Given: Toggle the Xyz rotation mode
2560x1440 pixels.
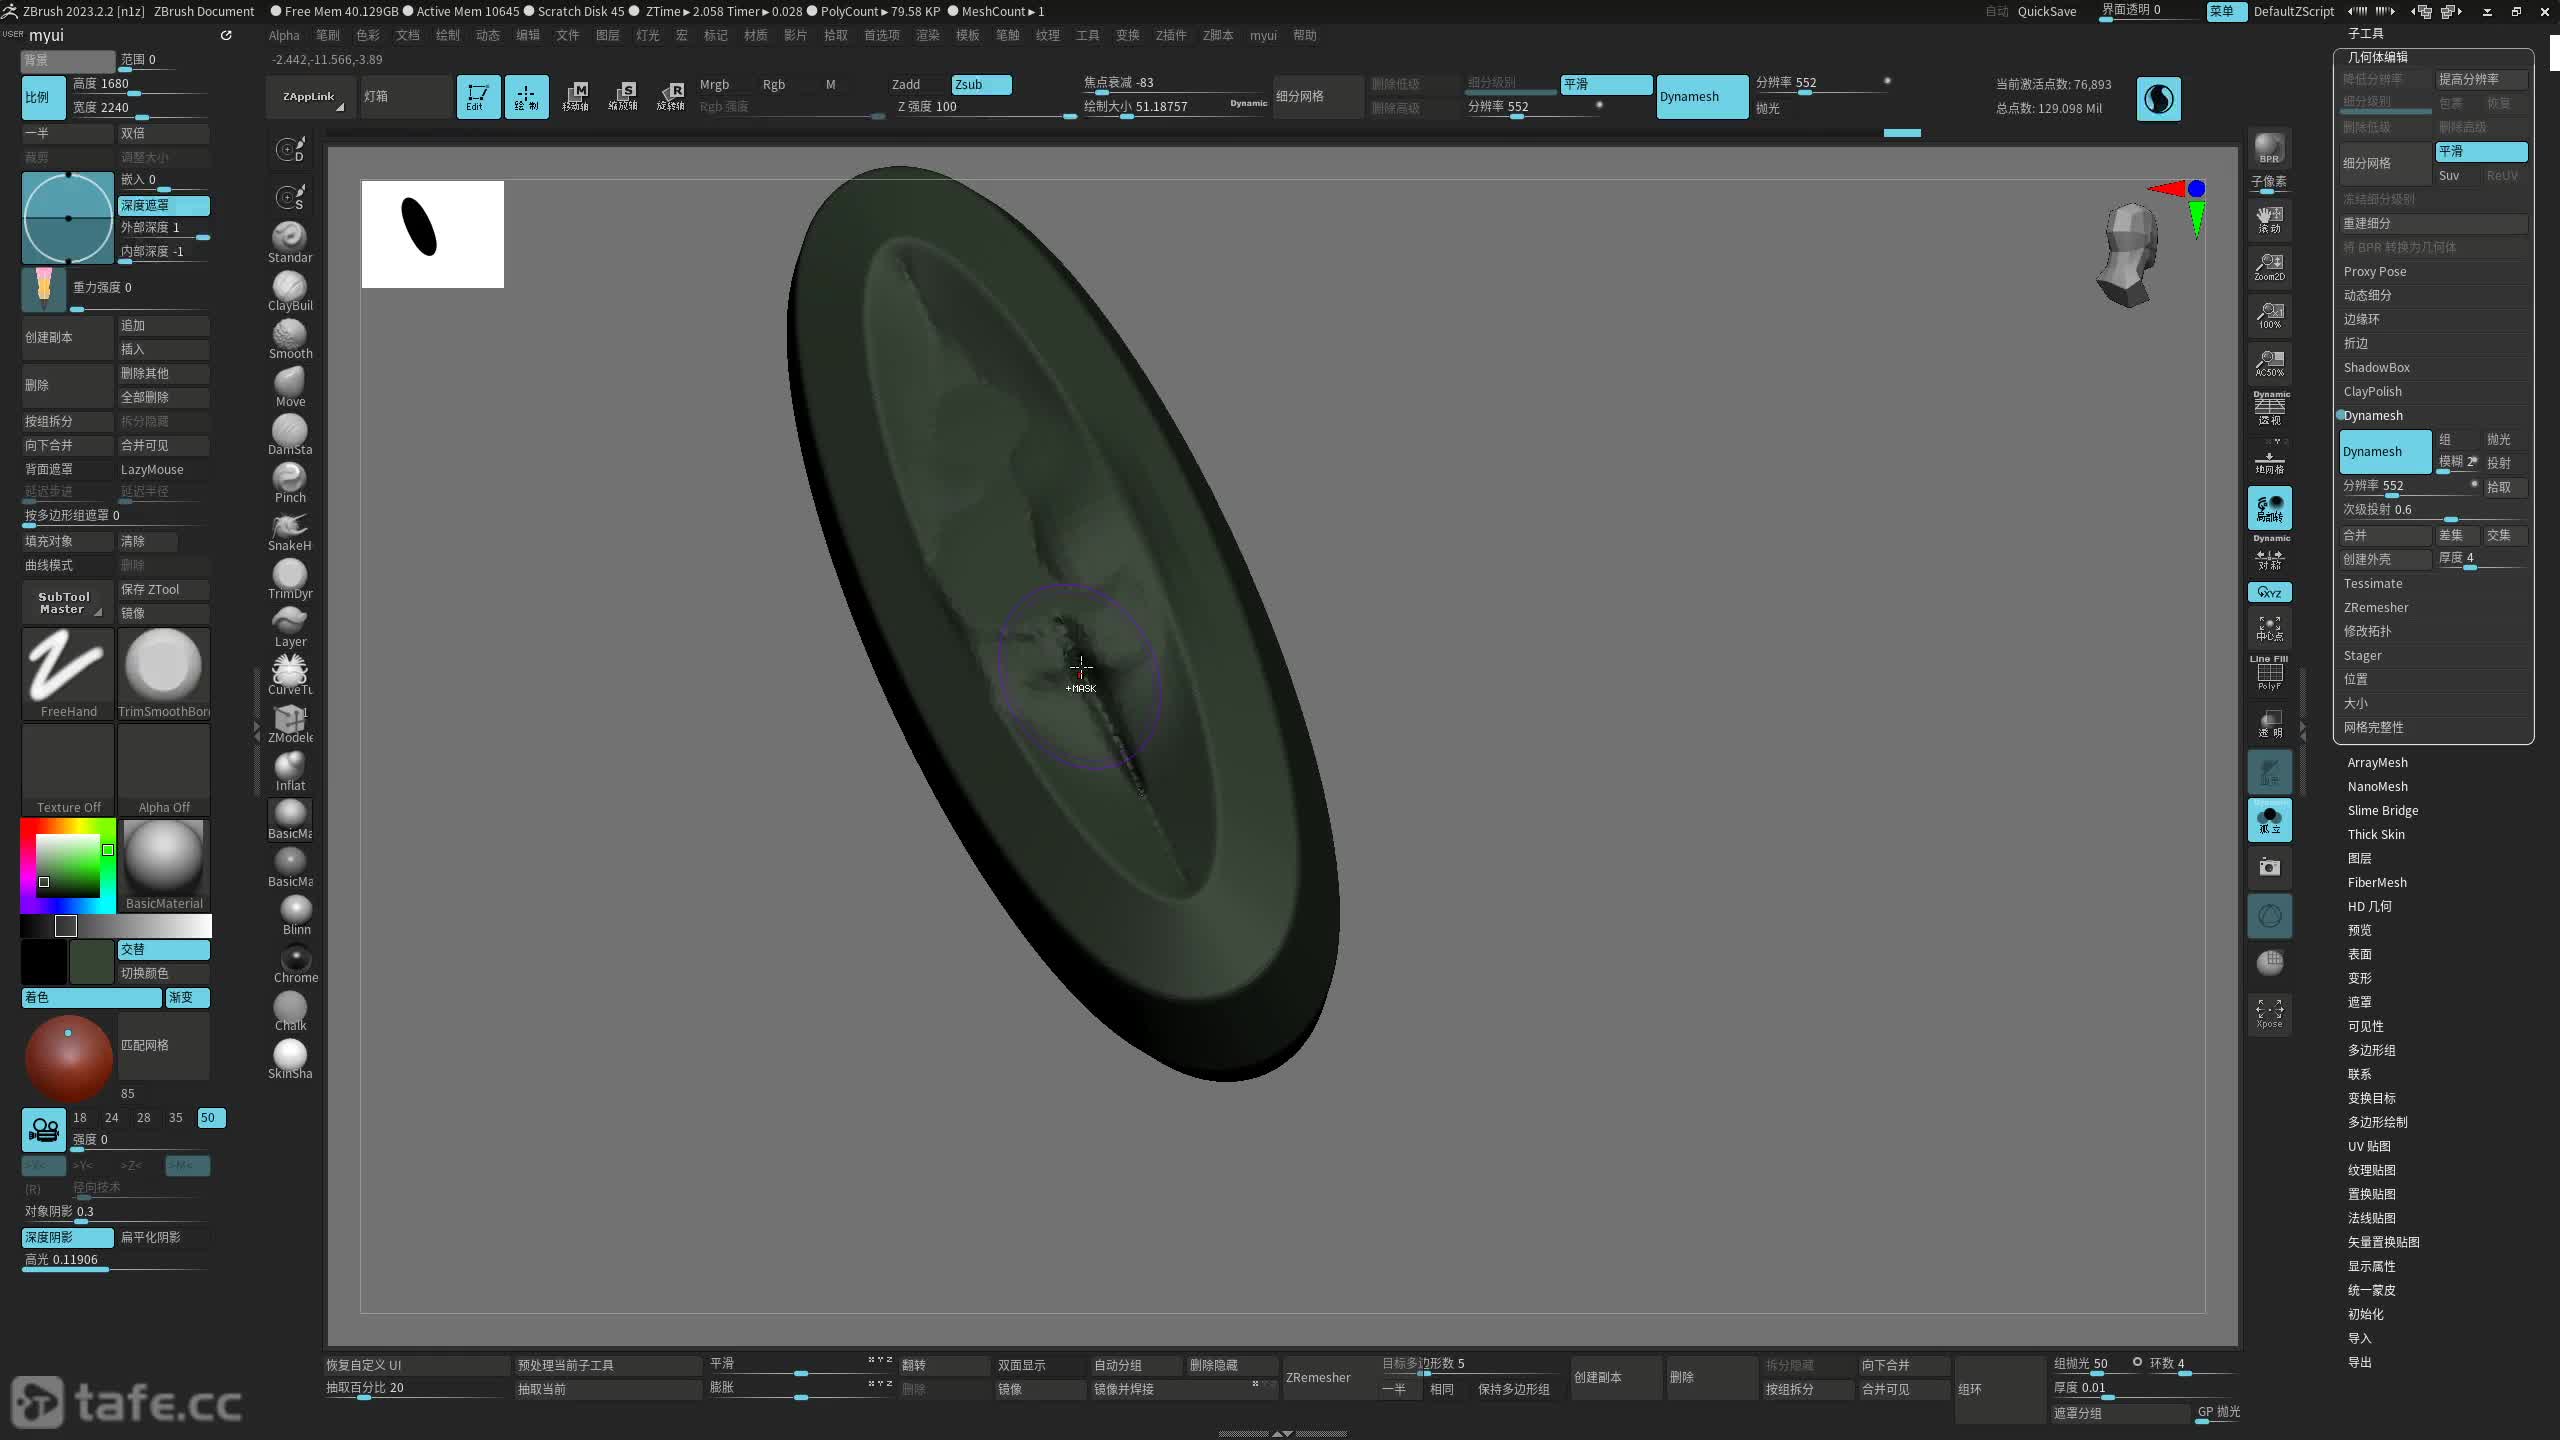Looking at the screenshot, I should coord(2269,592).
